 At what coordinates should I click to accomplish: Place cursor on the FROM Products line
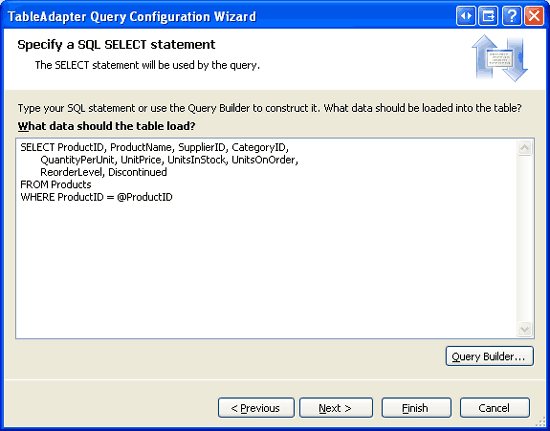tap(56, 184)
